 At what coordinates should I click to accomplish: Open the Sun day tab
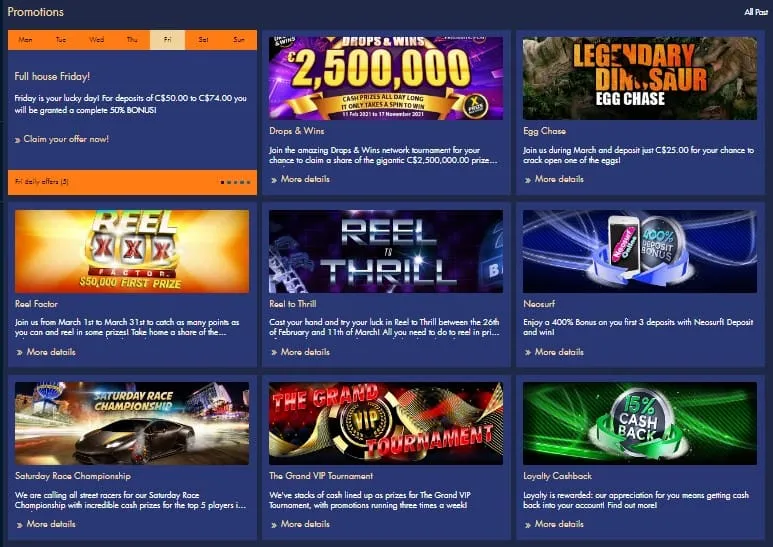click(239, 39)
